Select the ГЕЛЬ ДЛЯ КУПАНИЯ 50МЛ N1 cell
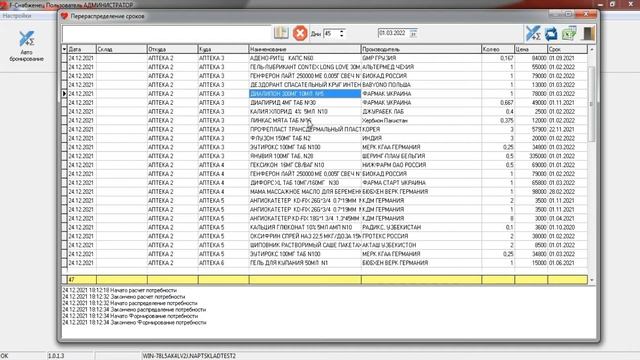640x360 pixels. 305,263
